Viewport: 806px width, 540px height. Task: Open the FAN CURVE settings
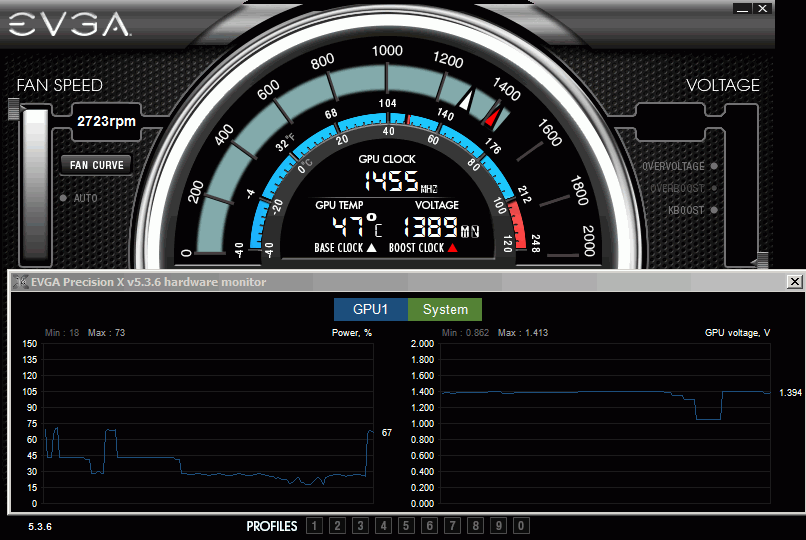pyautogui.click(x=97, y=165)
